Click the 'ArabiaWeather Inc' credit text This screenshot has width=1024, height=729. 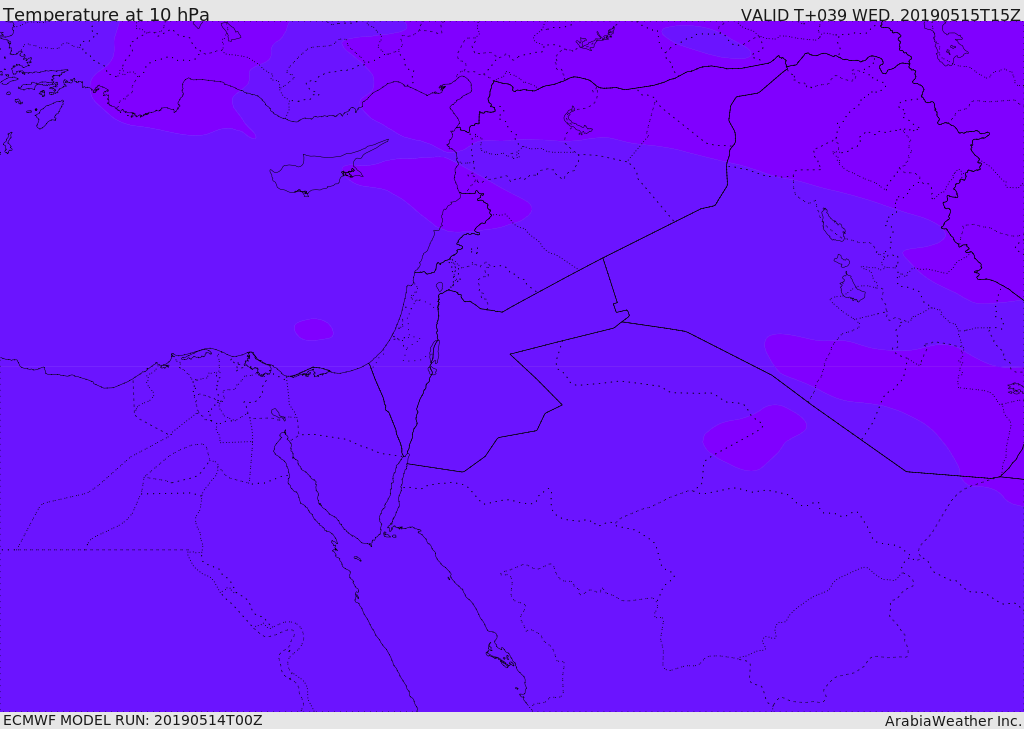point(952,721)
